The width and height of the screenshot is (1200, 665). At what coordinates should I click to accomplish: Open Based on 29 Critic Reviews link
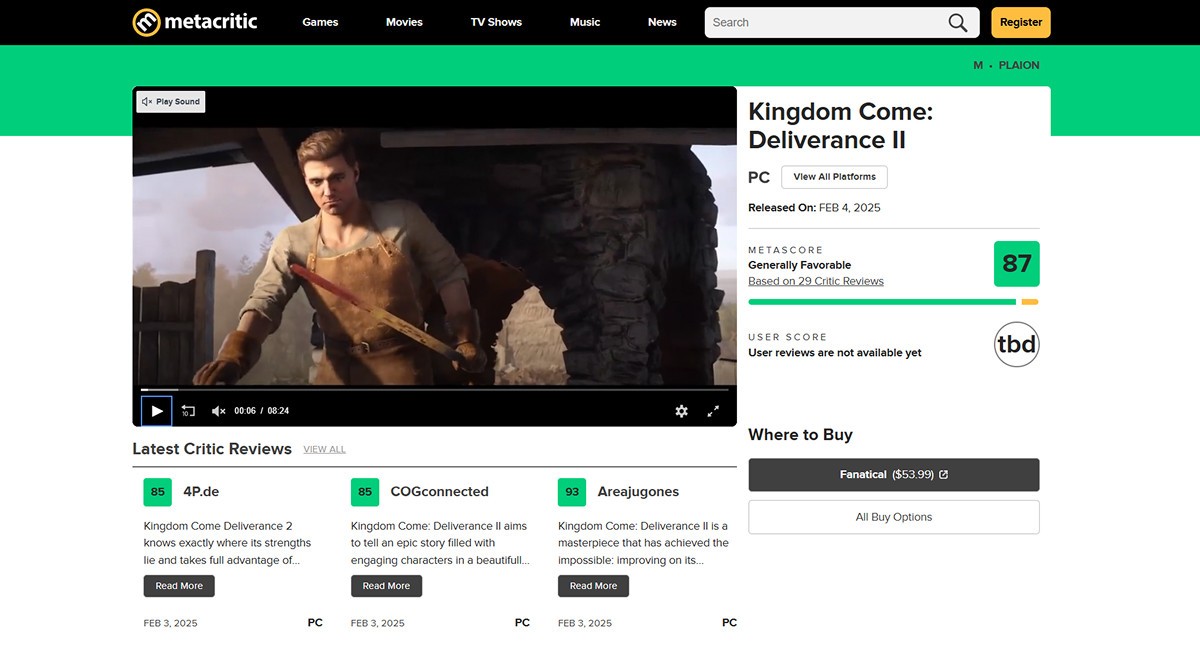tap(816, 281)
